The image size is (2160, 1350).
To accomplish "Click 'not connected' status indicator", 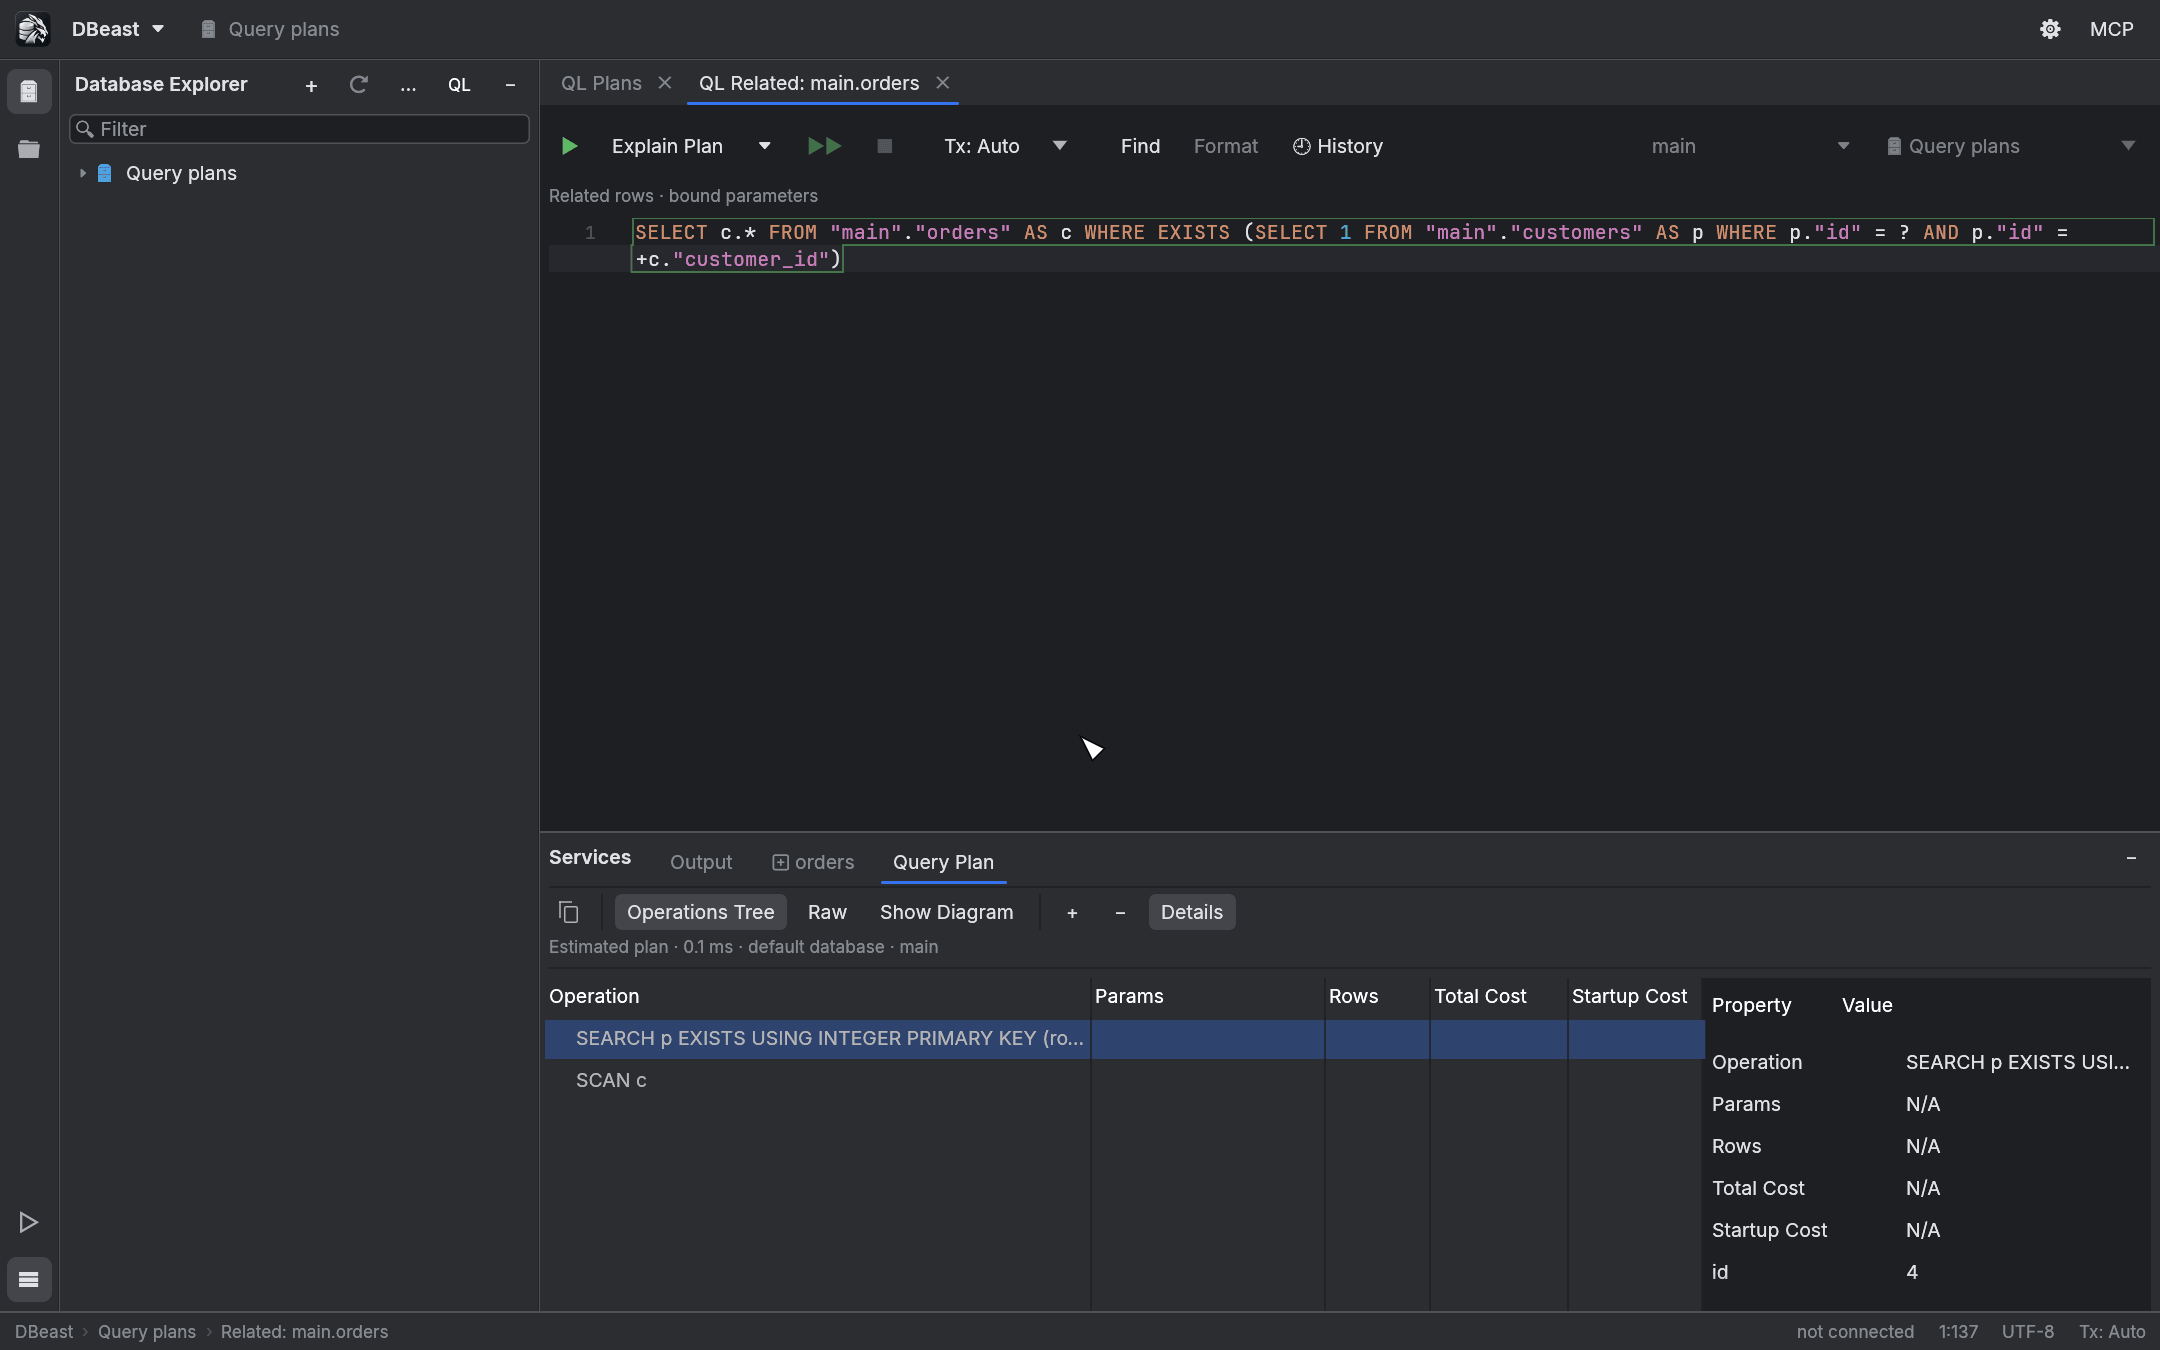I will click(x=1855, y=1332).
